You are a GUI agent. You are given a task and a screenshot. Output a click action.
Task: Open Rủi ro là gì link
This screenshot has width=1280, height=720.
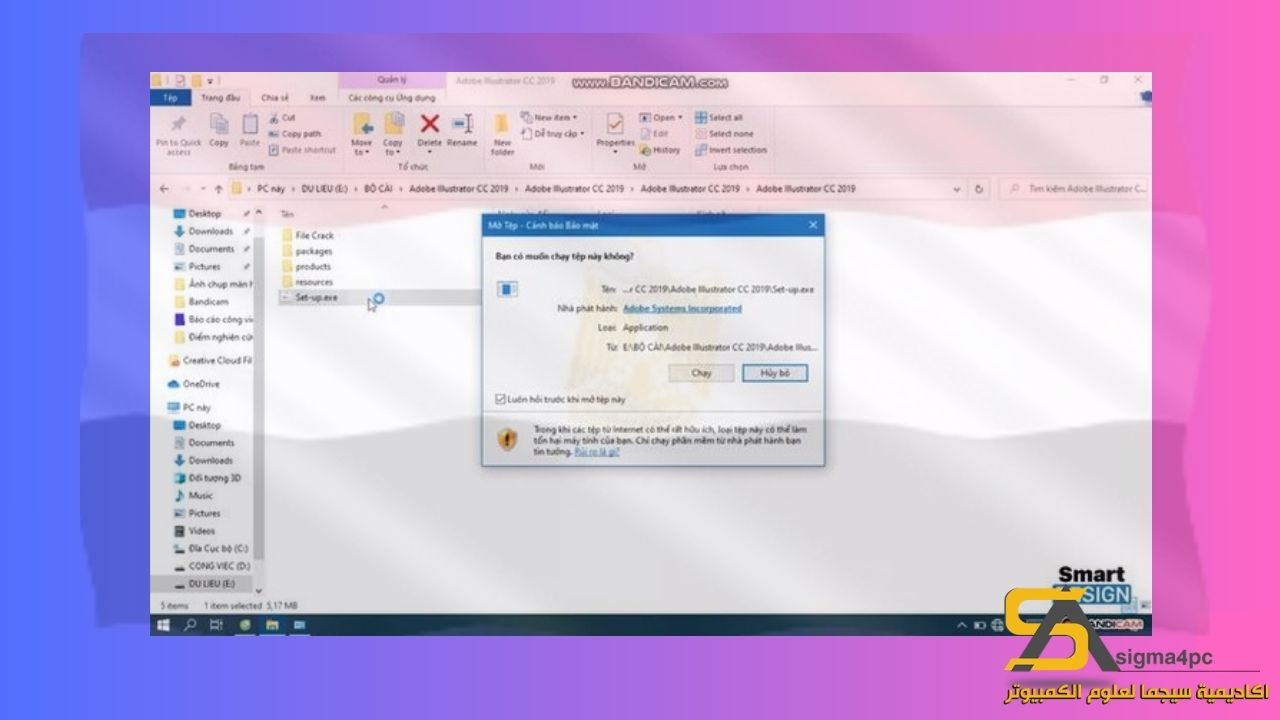pos(597,451)
